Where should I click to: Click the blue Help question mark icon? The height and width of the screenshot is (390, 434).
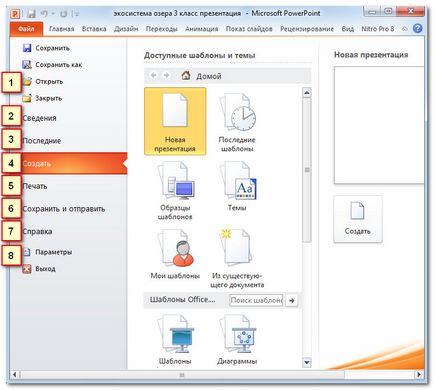417,29
